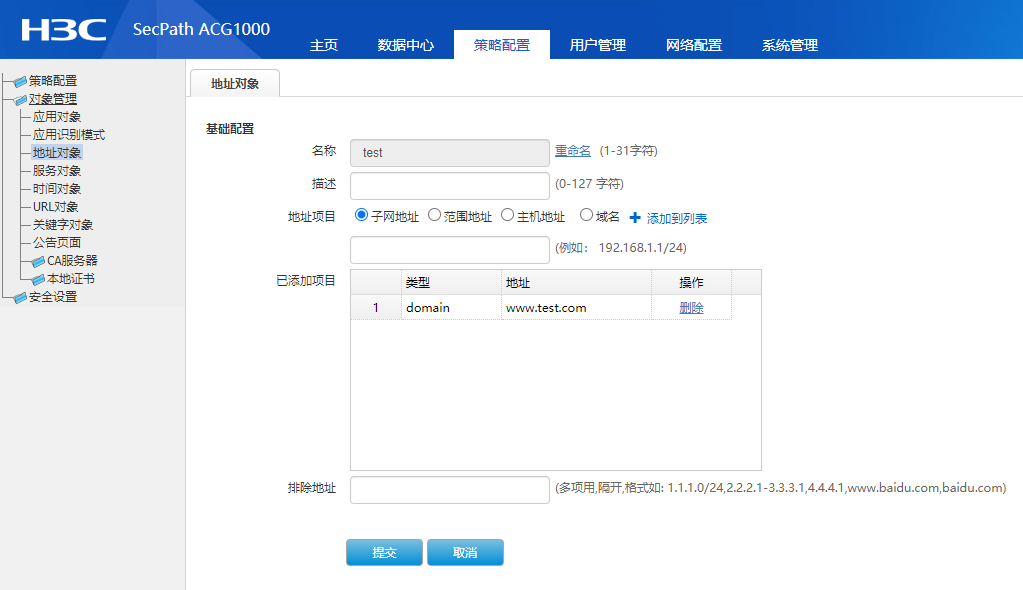This screenshot has height=590, width=1023.
Task: Select the 子网地址 radio button
Action: [x=362, y=215]
